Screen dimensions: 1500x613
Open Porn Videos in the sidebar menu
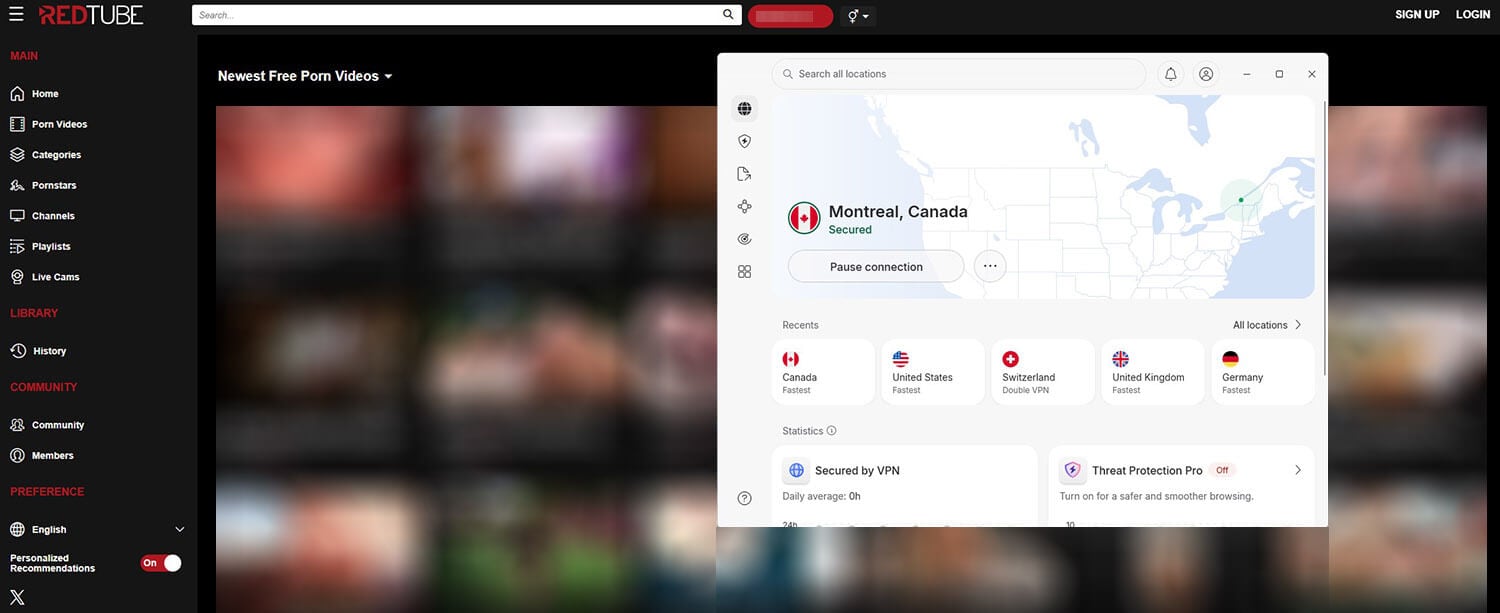(x=59, y=125)
